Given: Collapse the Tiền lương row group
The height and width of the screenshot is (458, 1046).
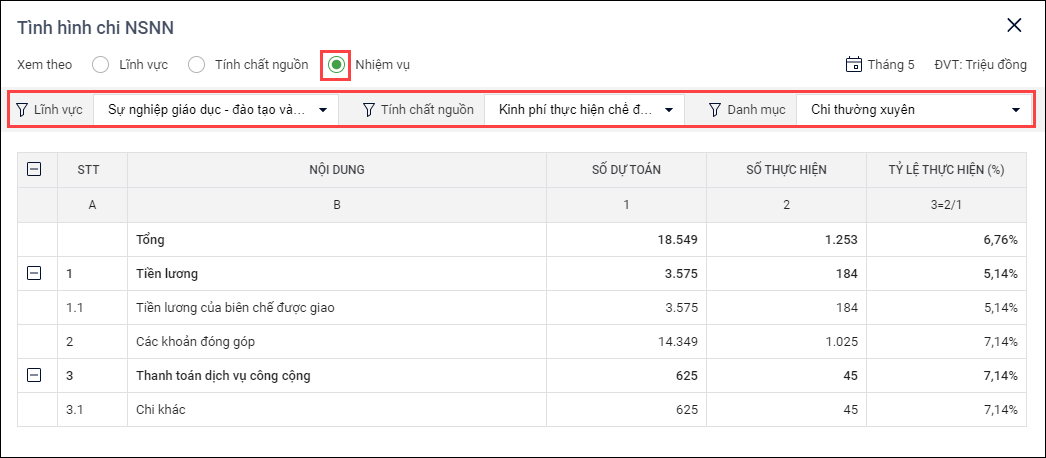Looking at the screenshot, I should click(34, 272).
